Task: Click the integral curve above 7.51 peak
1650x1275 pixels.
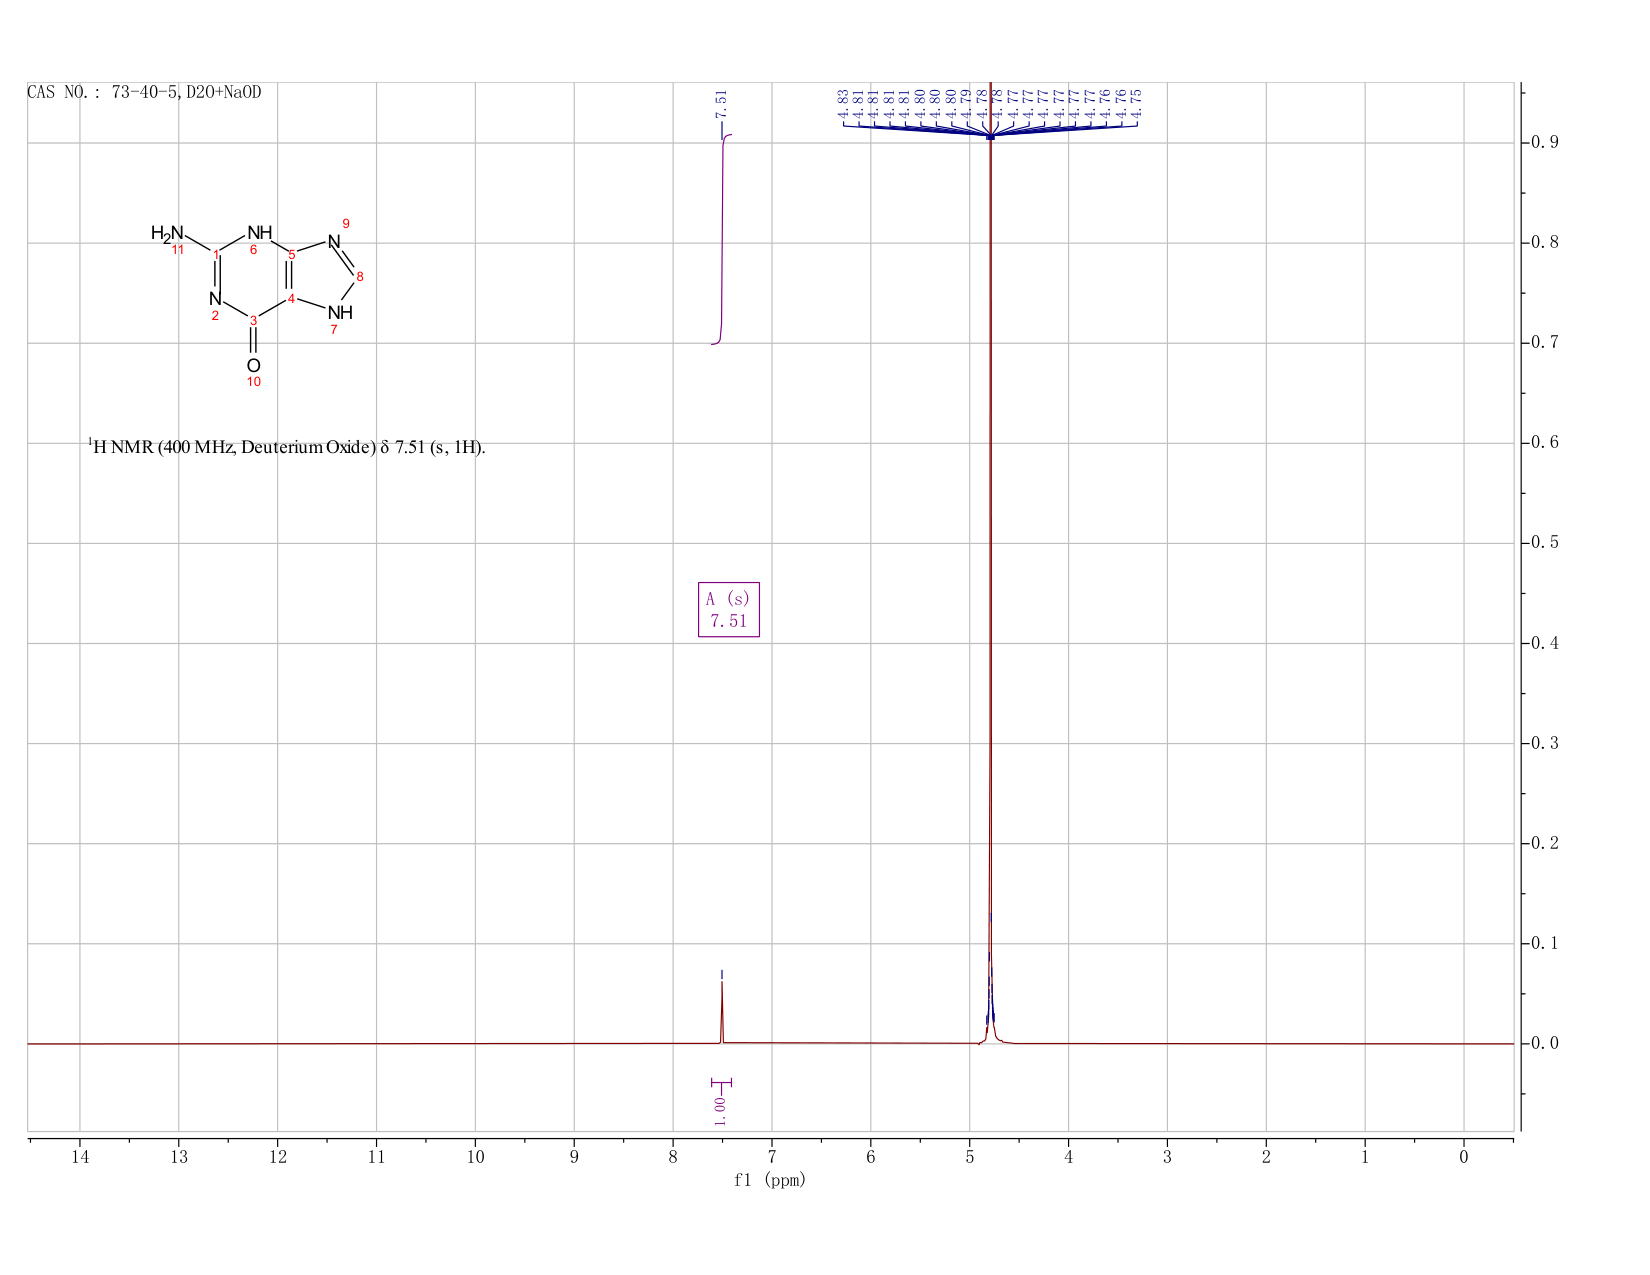Action: pyautogui.click(x=722, y=240)
